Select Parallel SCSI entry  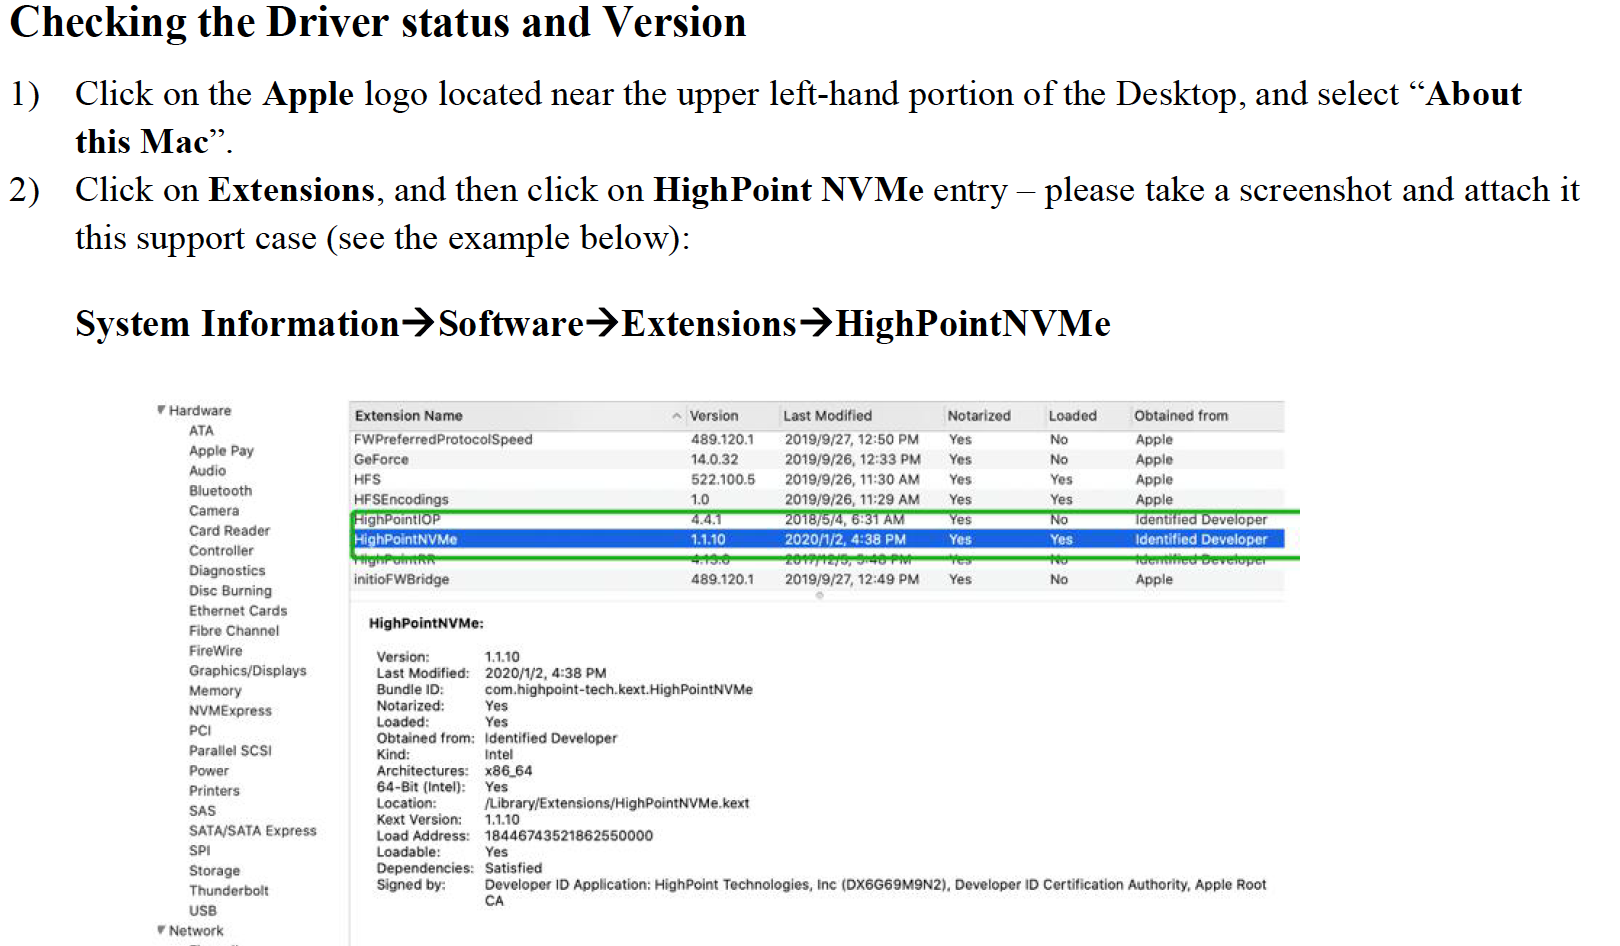coord(230,750)
